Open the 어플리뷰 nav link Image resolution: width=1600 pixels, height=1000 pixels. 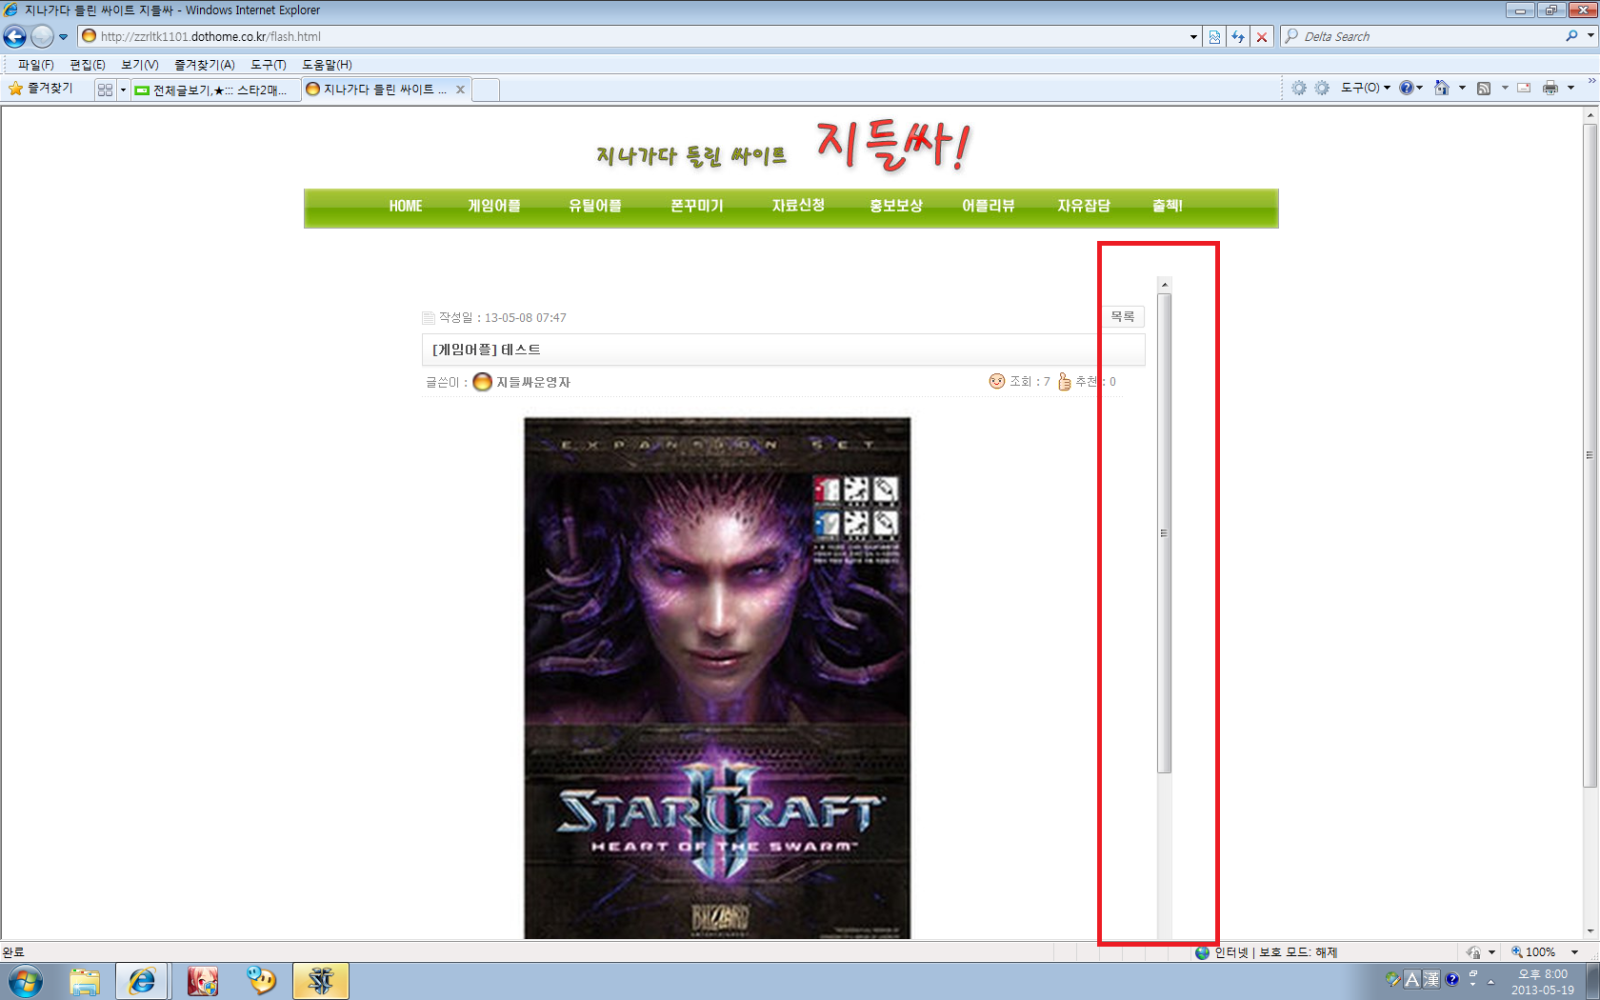(988, 206)
